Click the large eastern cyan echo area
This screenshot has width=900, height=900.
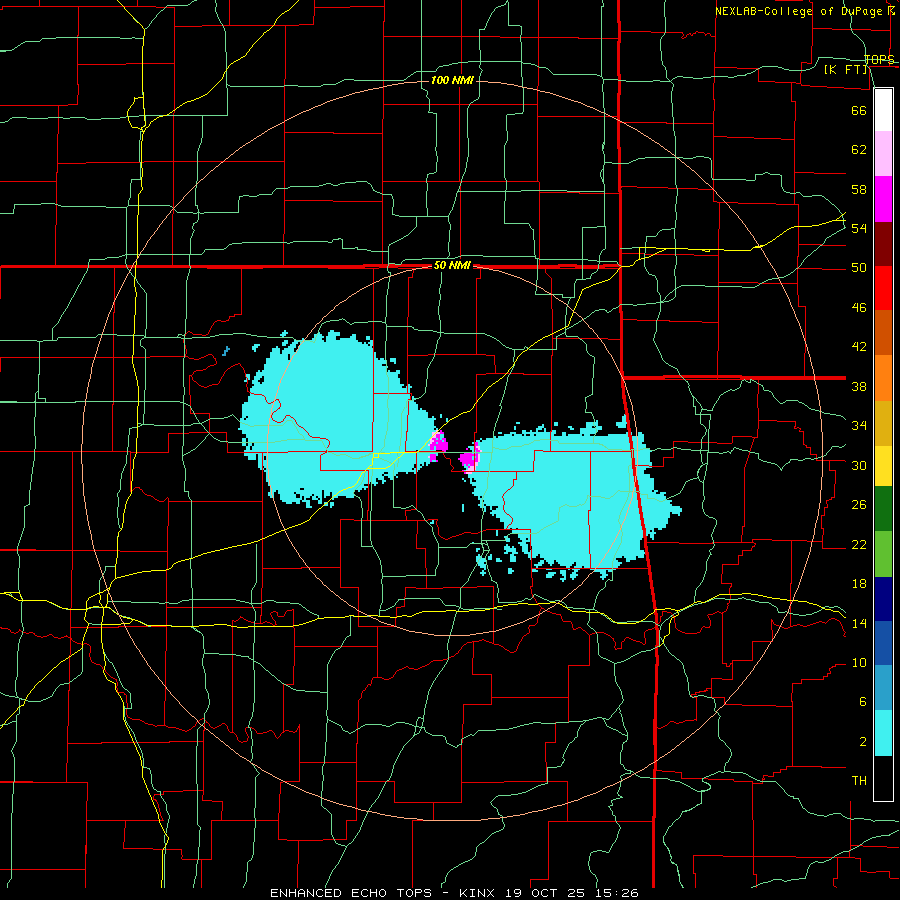tap(574, 499)
